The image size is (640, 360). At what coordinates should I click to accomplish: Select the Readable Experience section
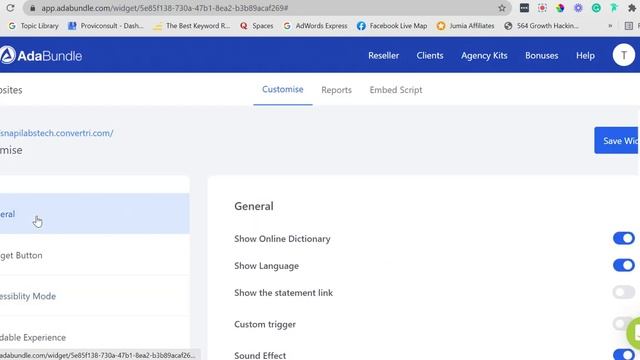pyautogui.click(x=95, y=337)
